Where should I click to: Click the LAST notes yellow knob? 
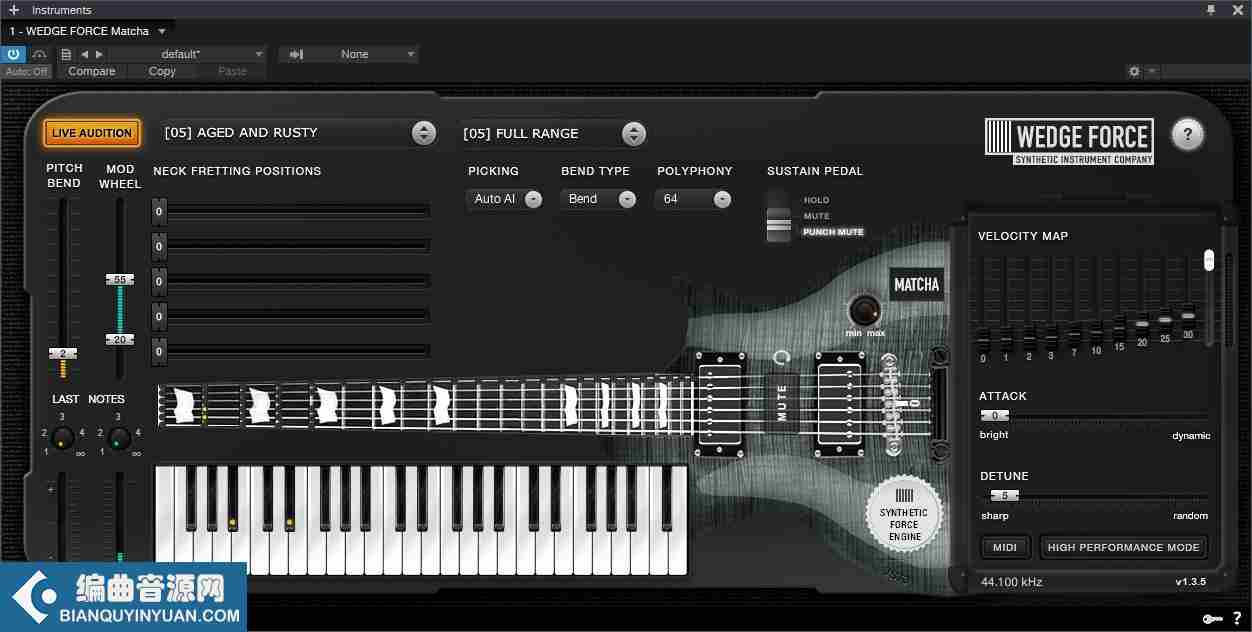63,438
